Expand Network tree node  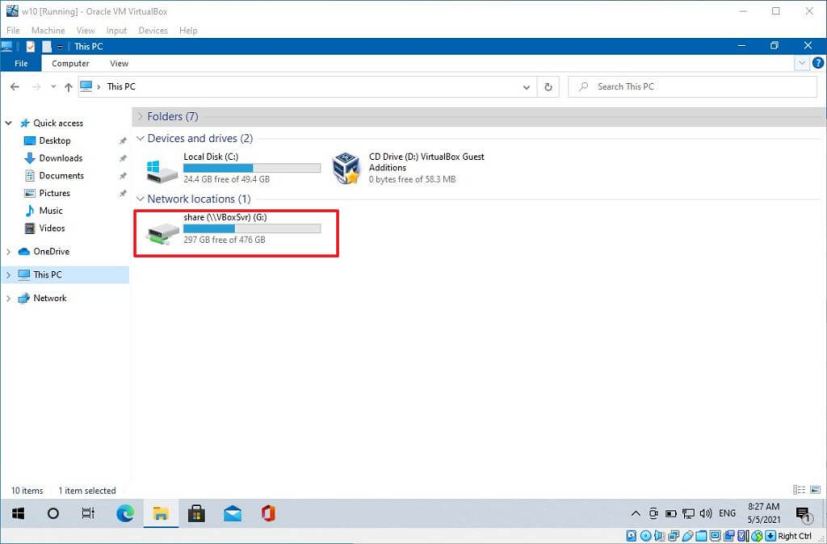point(8,298)
